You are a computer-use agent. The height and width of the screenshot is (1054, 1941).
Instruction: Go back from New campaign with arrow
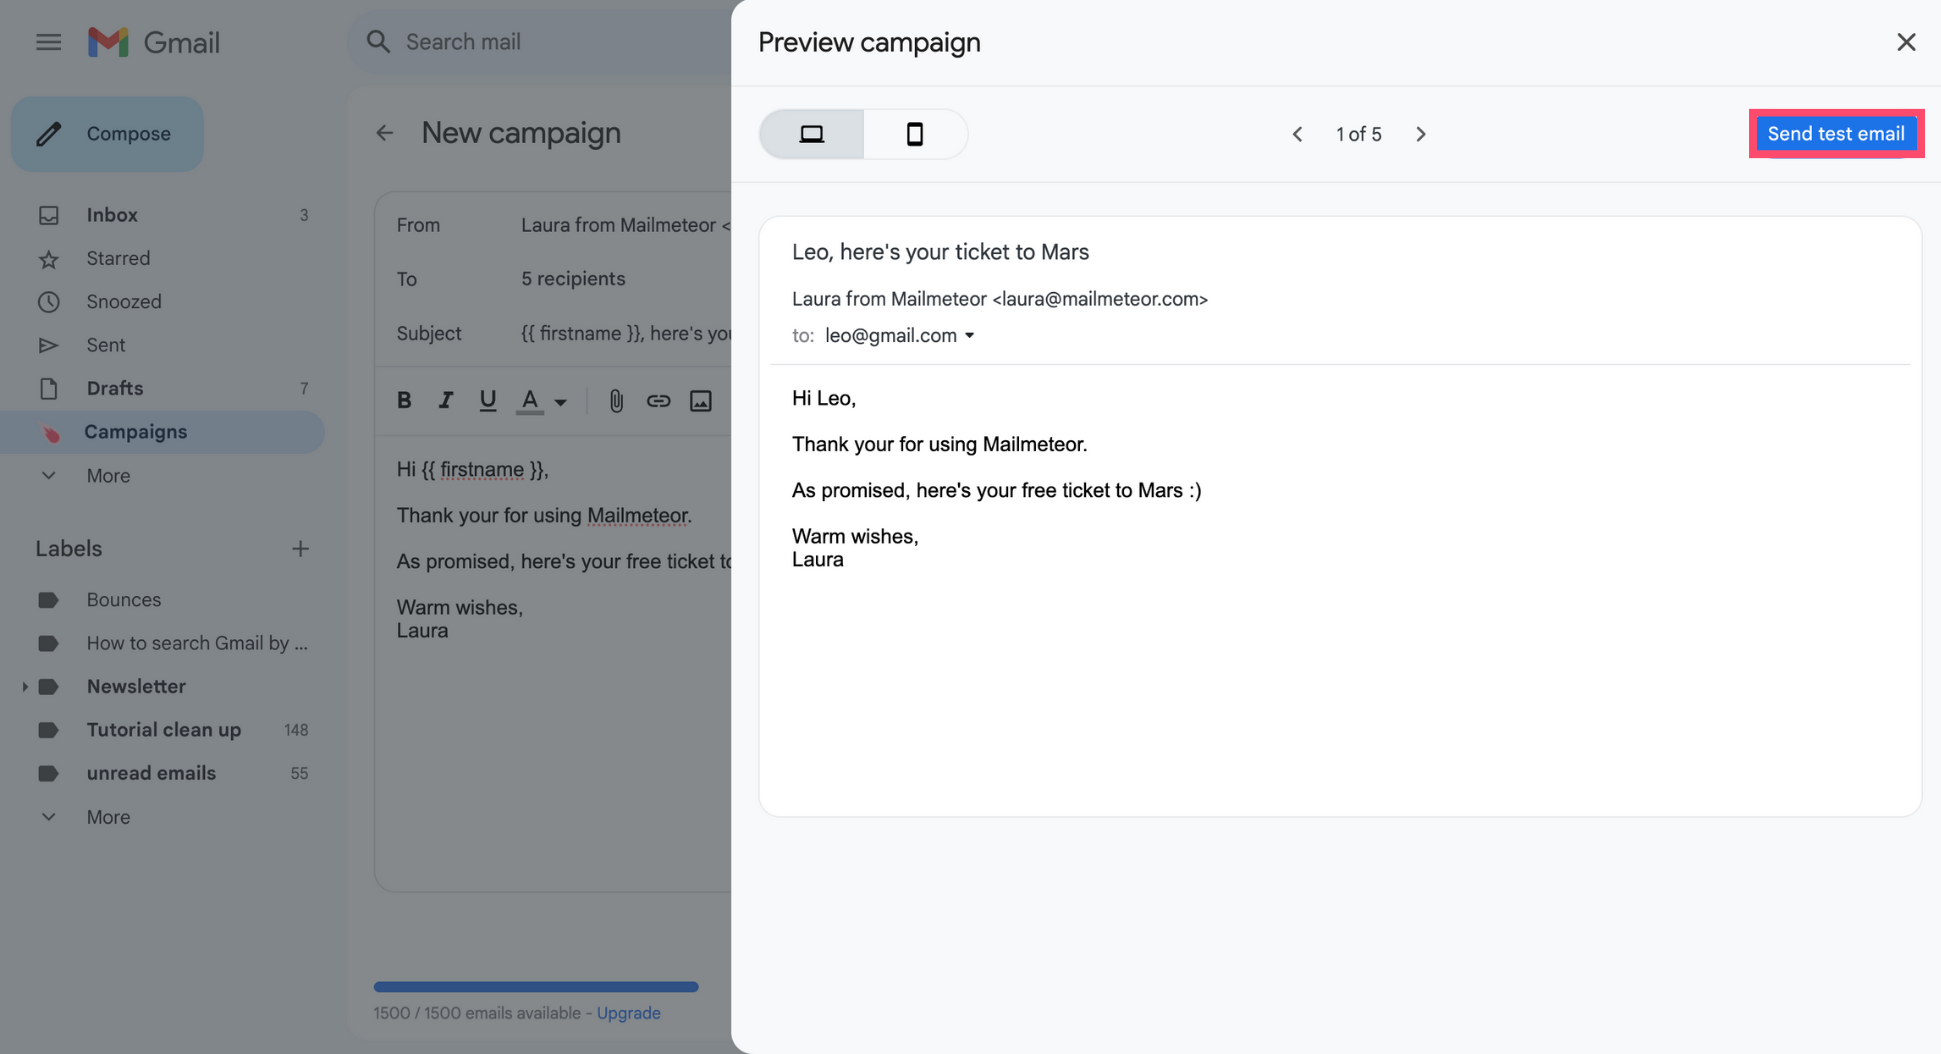pos(385,133)
